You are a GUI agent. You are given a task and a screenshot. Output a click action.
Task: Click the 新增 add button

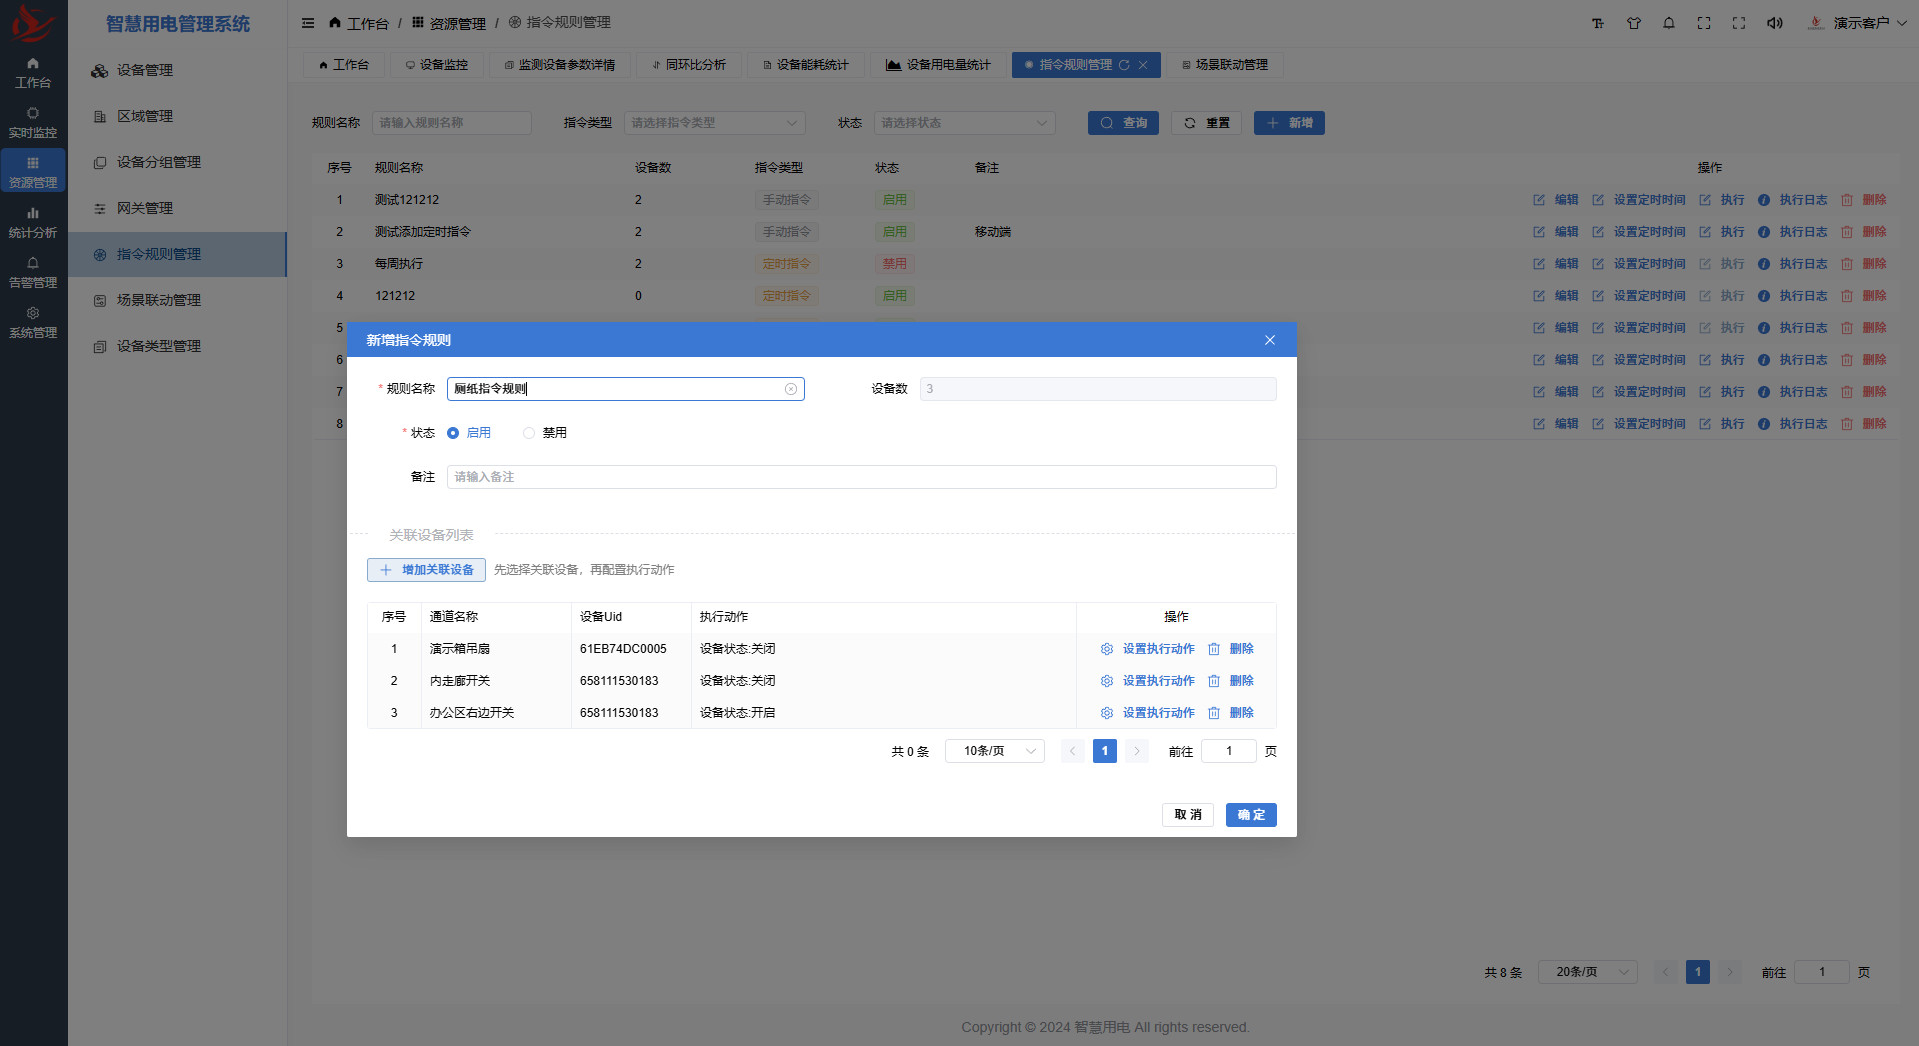click(1289, 123)
